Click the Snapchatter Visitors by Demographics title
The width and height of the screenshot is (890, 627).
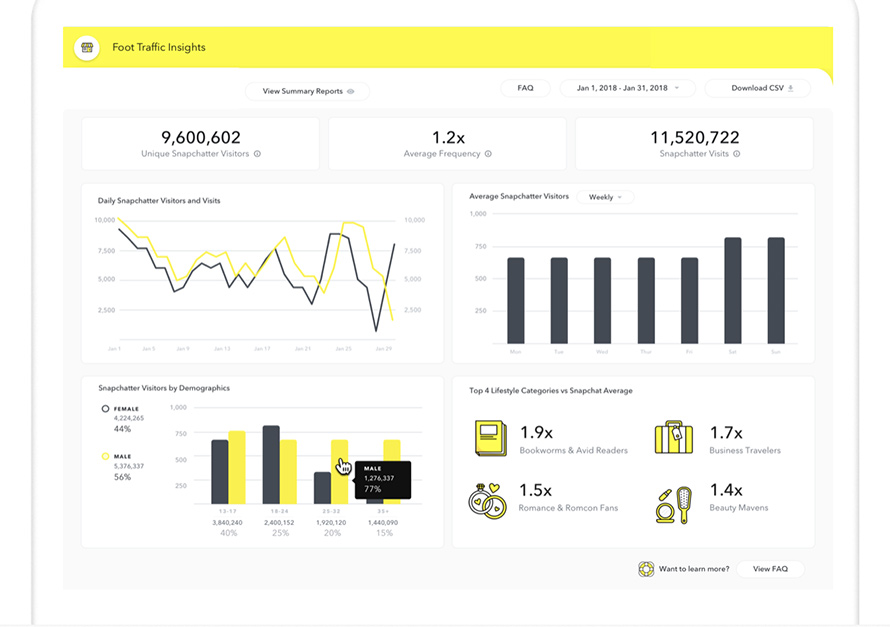click(164, 388)
